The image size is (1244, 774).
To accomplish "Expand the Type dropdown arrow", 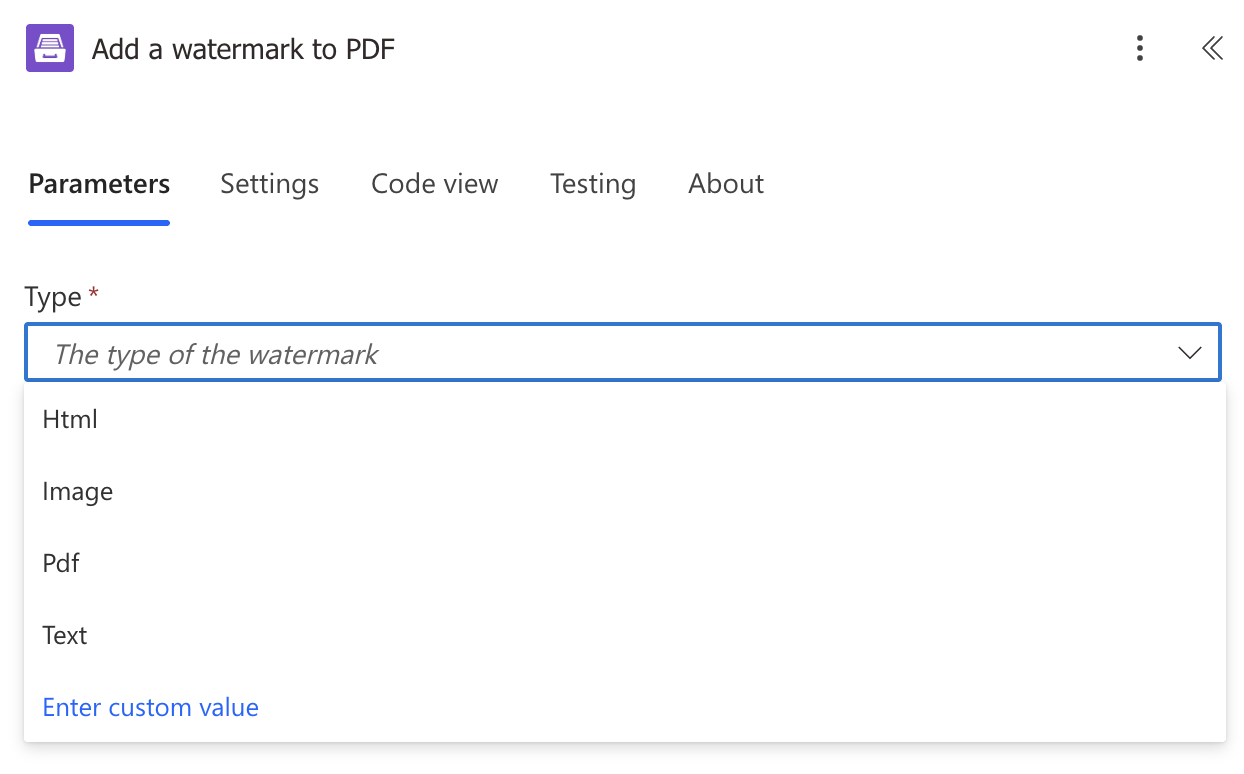I will pyautogui.click(x=1189, y=353).
